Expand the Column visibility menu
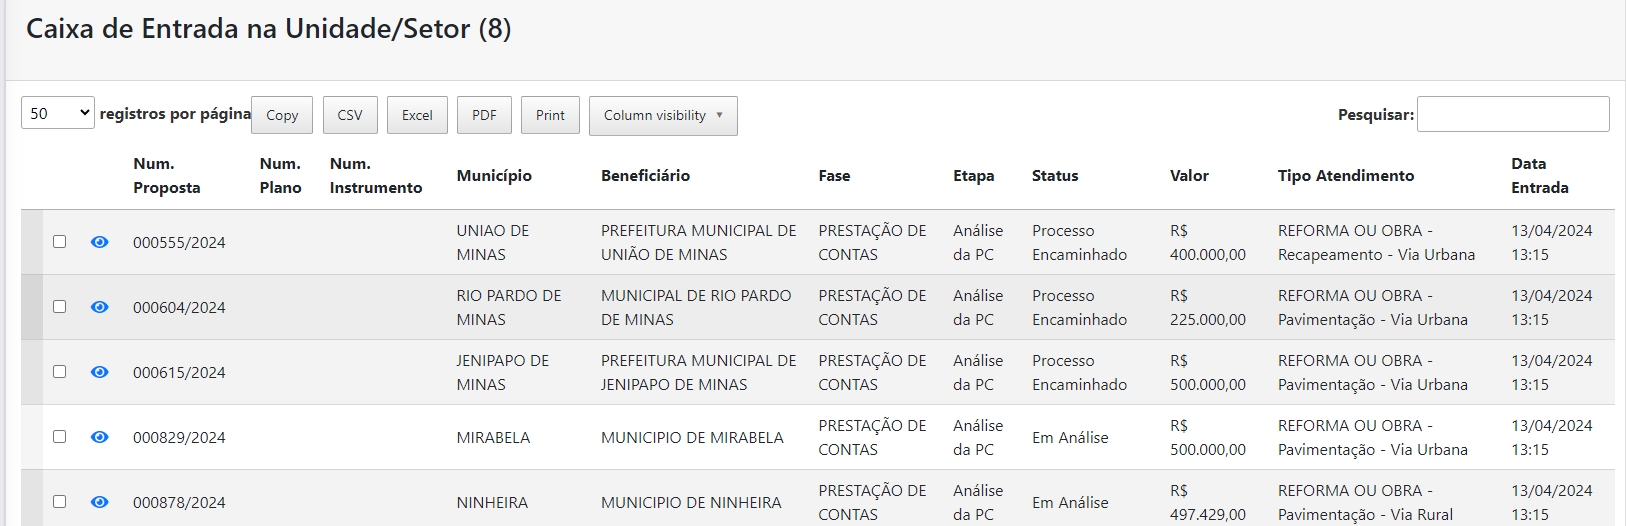The image size is (1626, 526). pyautogui.click(x=662, y=115)
